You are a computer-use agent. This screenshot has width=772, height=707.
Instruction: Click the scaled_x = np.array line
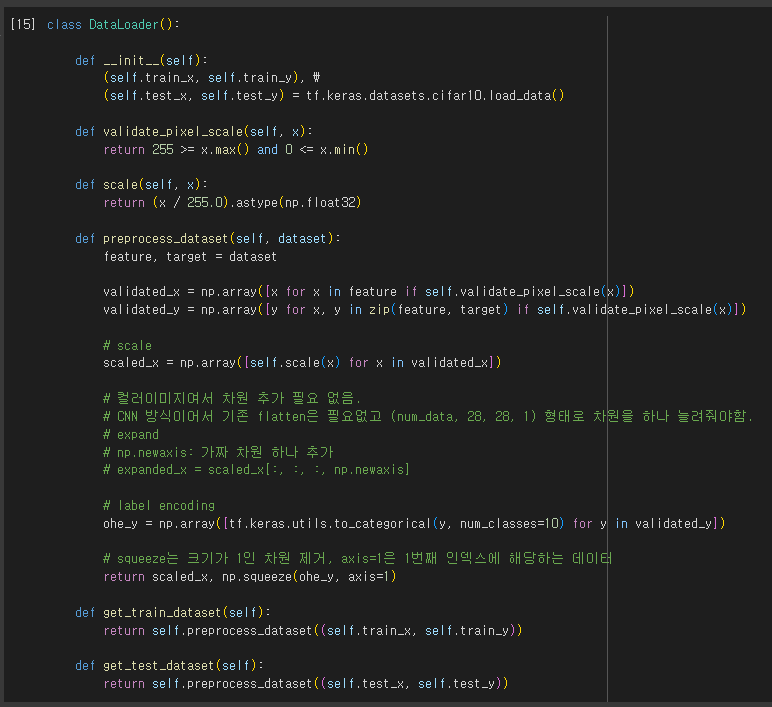click(302, 362)
